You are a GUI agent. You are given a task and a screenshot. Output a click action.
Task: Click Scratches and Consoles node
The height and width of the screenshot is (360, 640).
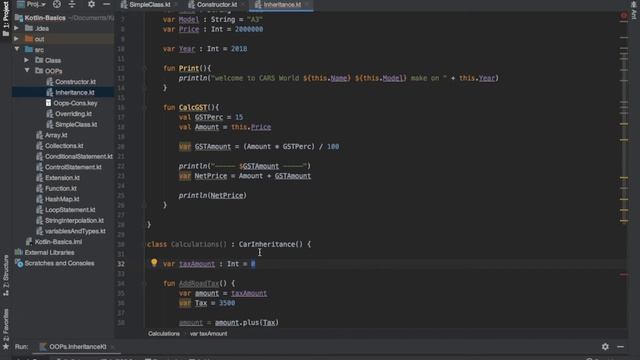pyautogui.click(x=59, y=263)
